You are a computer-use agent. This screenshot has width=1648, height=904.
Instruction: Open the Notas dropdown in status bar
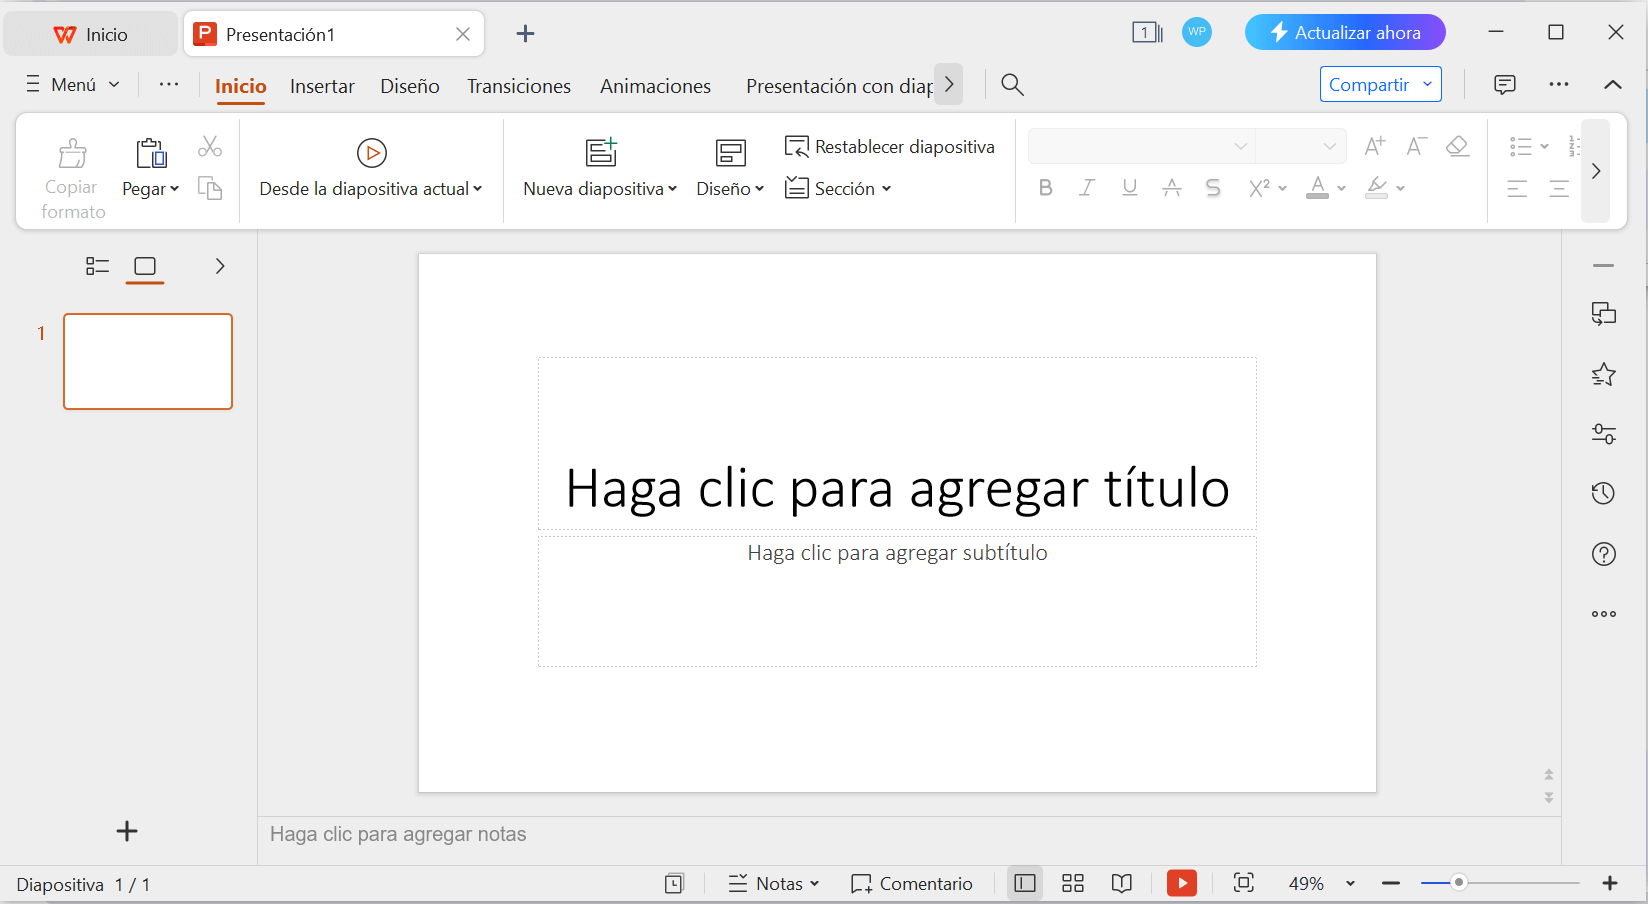pyautogui.click(x=774, y=884)
